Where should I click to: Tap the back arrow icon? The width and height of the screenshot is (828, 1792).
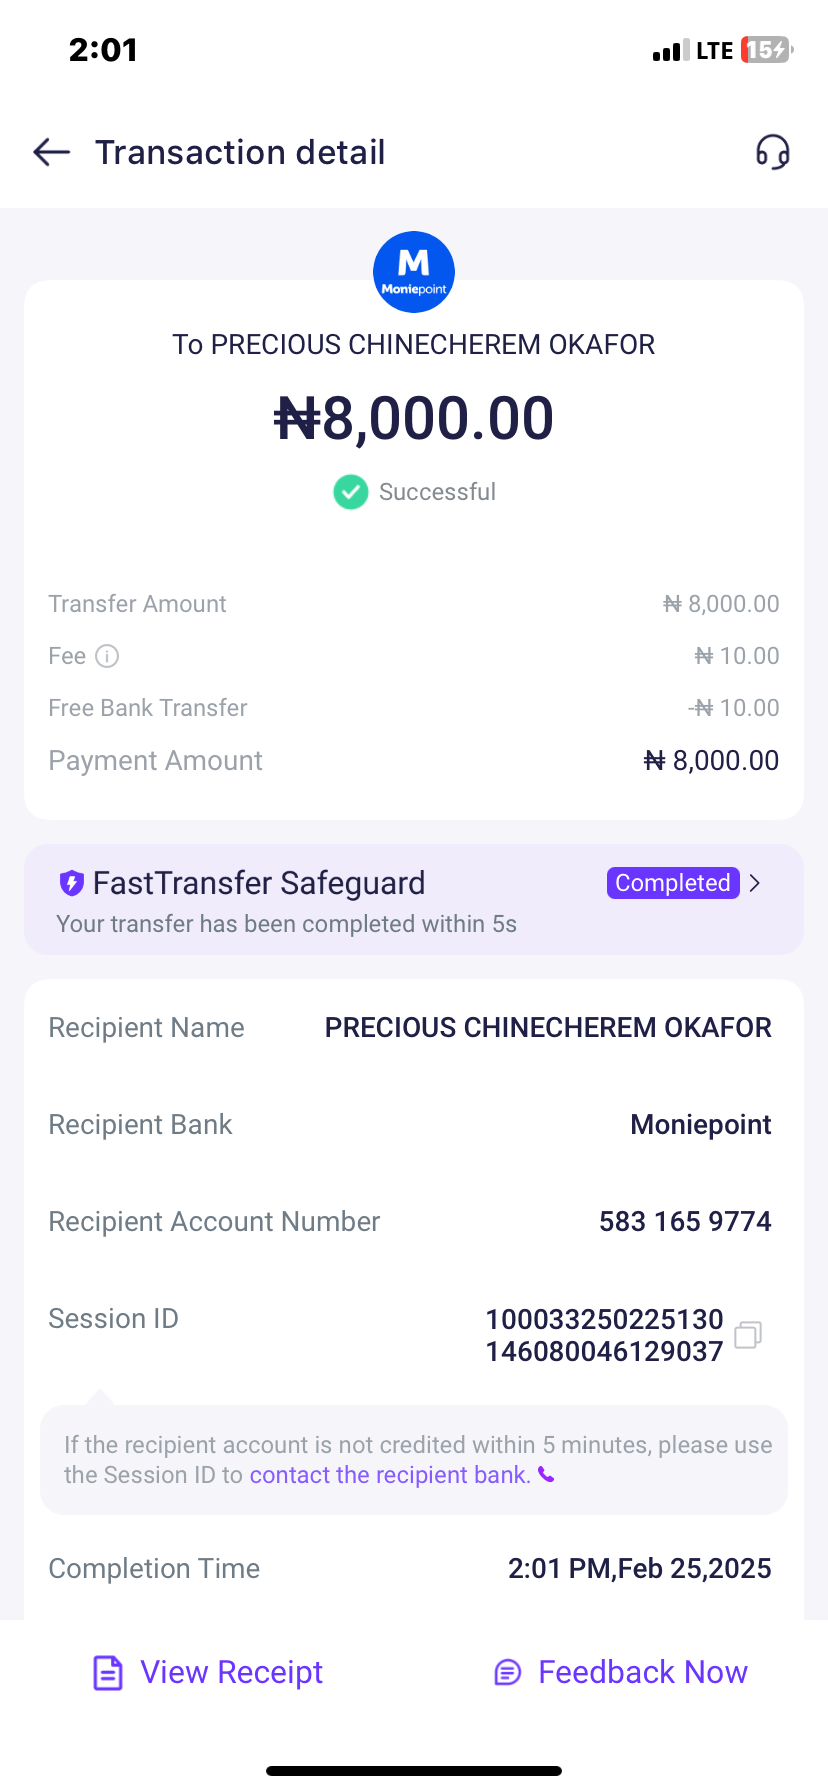click(52, 152)
